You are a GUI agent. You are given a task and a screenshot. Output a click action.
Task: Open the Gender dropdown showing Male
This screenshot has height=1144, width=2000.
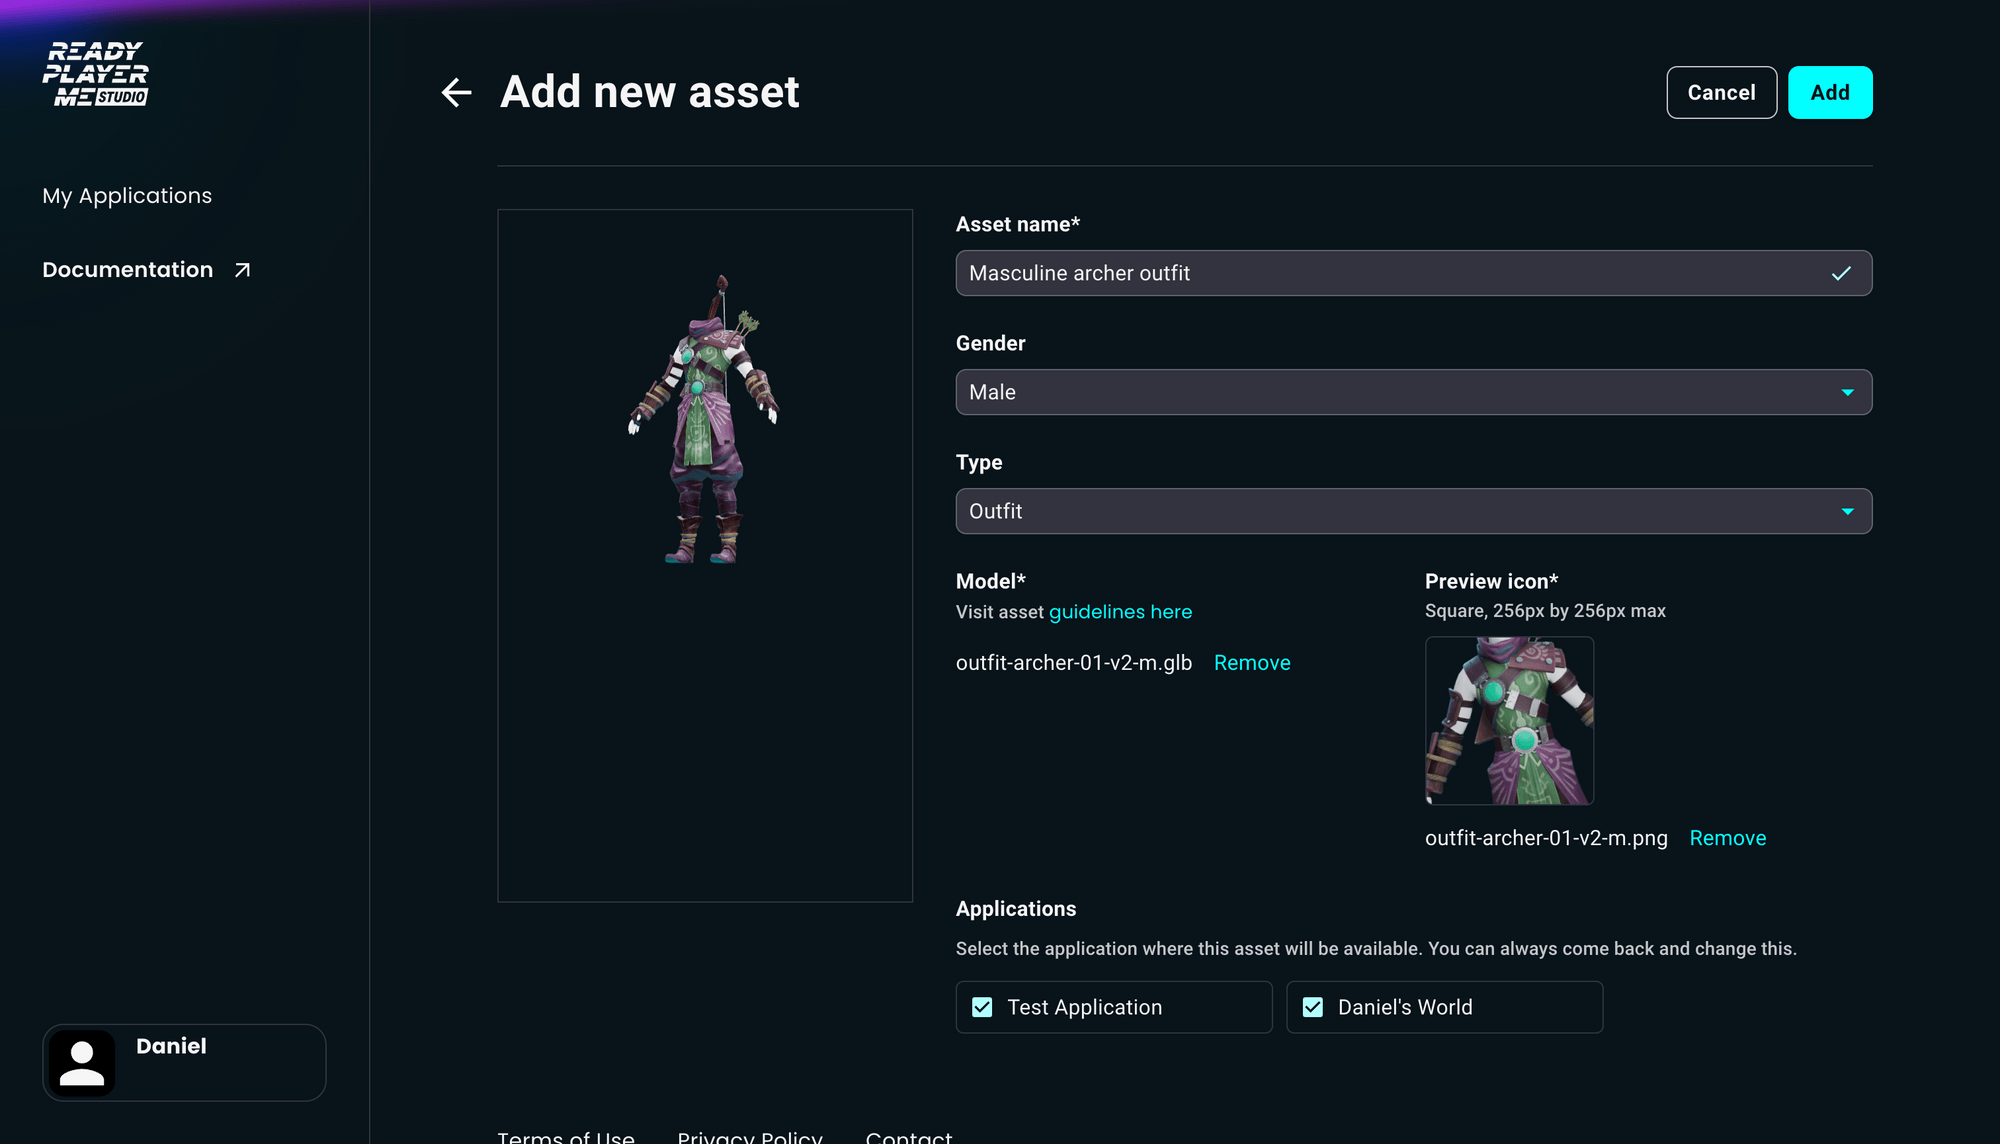[1413, 392]
